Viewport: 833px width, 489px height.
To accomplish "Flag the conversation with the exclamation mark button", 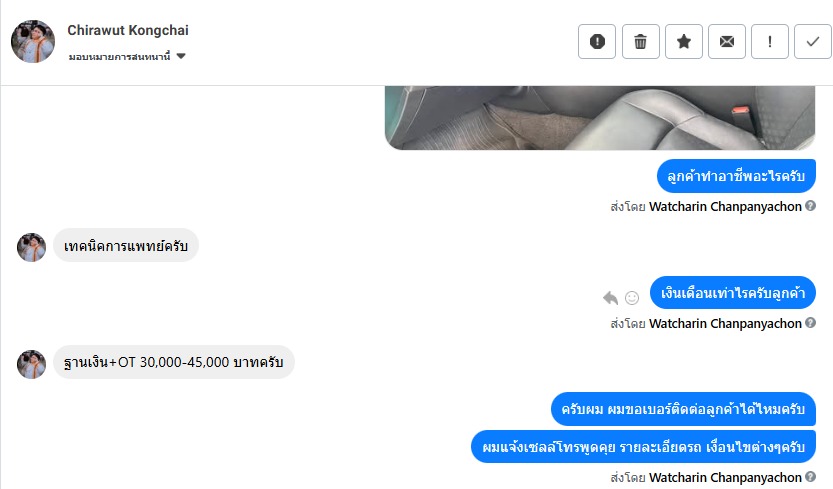I will pos(770,41).
